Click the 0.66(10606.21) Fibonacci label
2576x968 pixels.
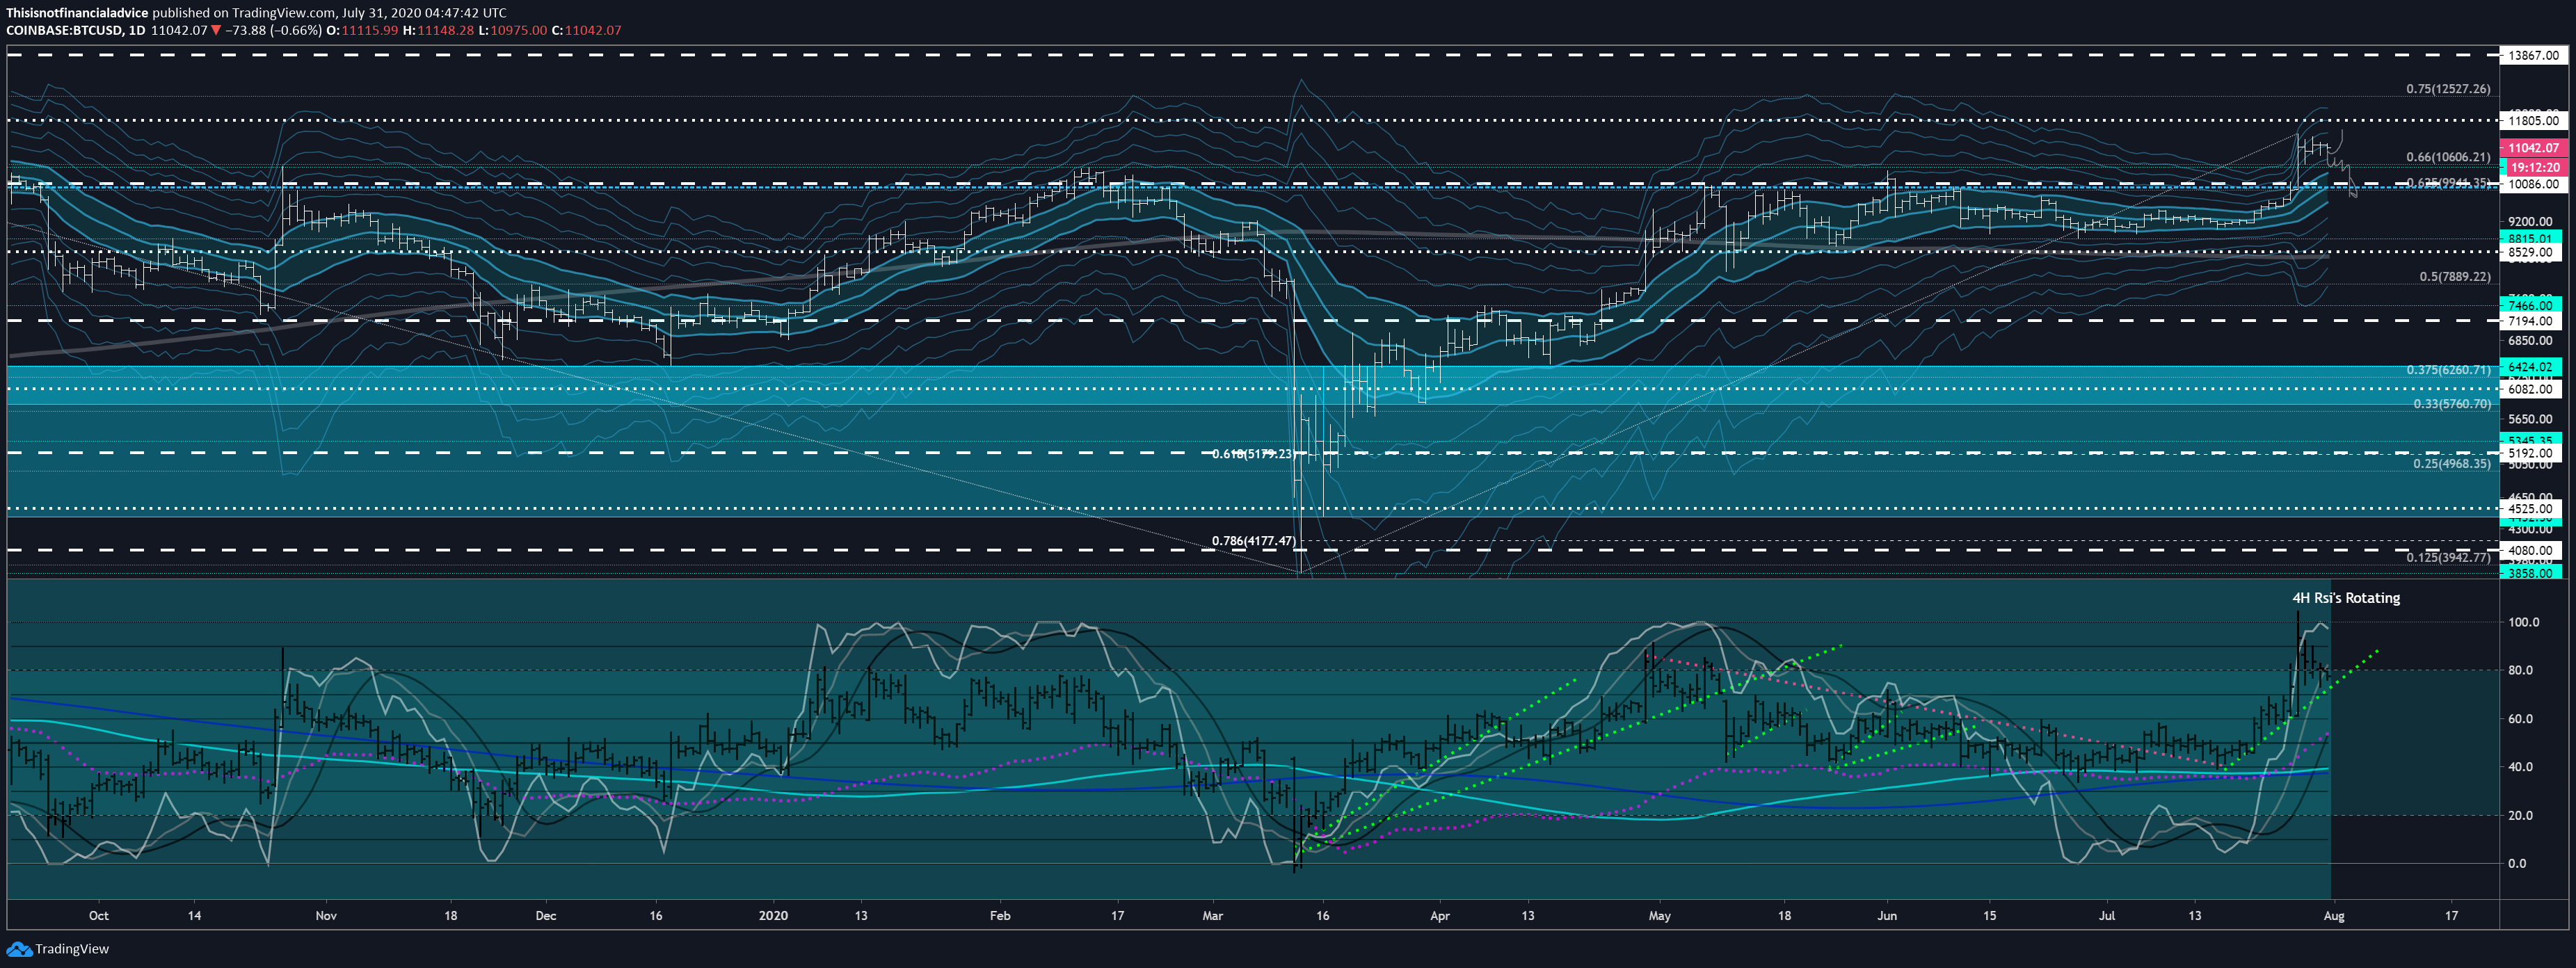point(2448,157)
